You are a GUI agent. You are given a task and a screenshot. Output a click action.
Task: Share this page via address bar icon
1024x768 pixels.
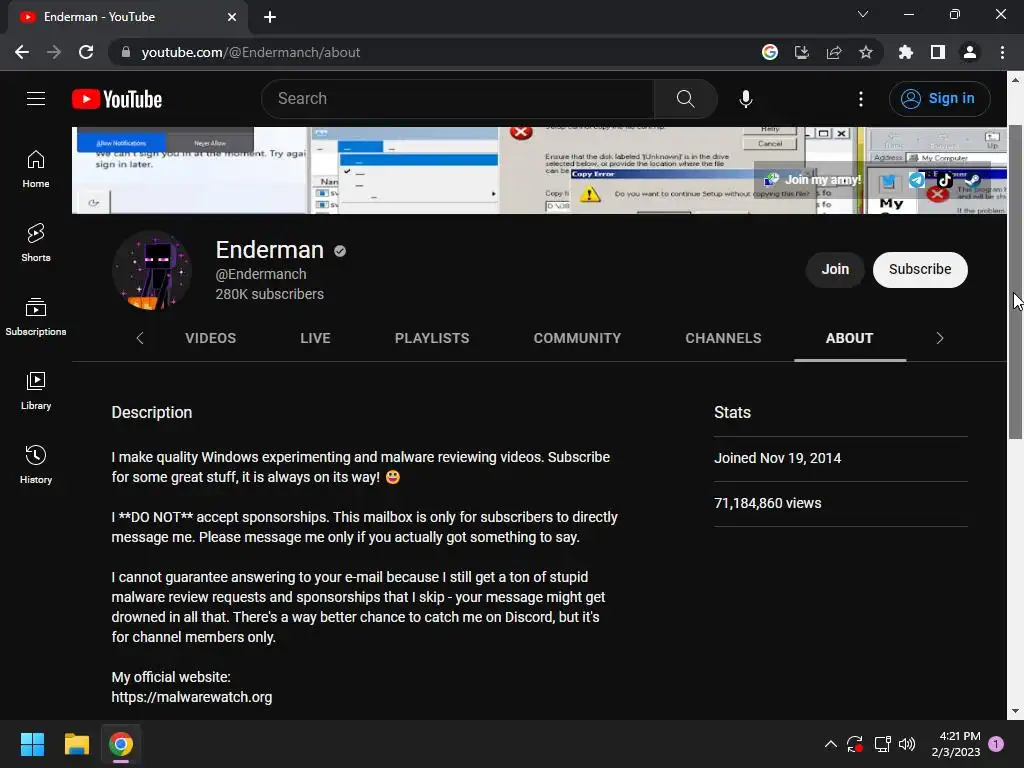tap(834, 52)
